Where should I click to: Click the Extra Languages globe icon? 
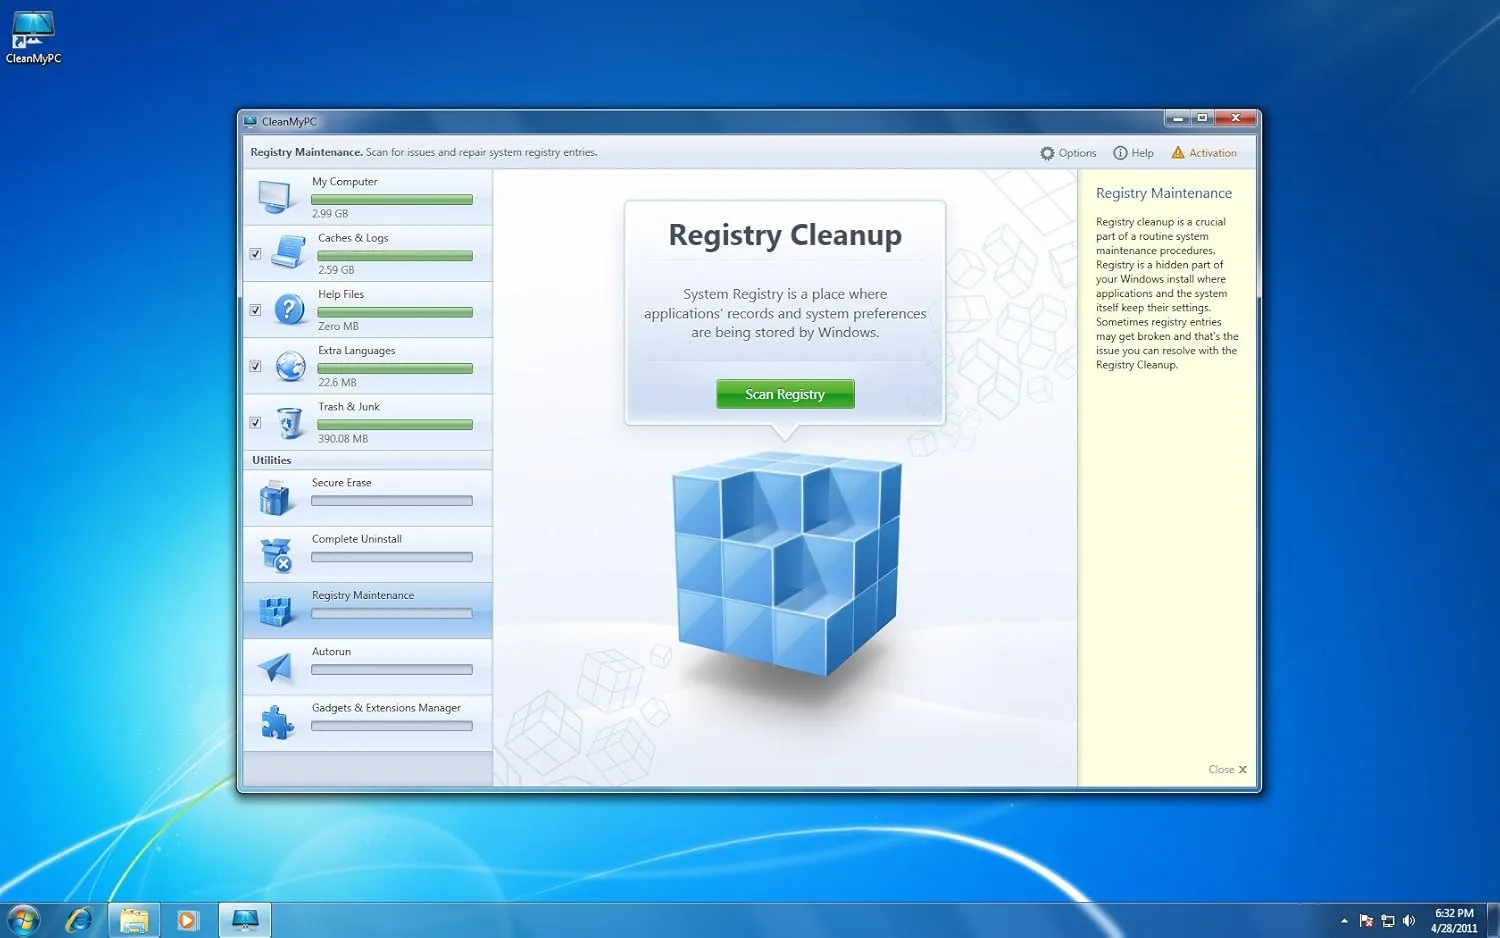289,365
